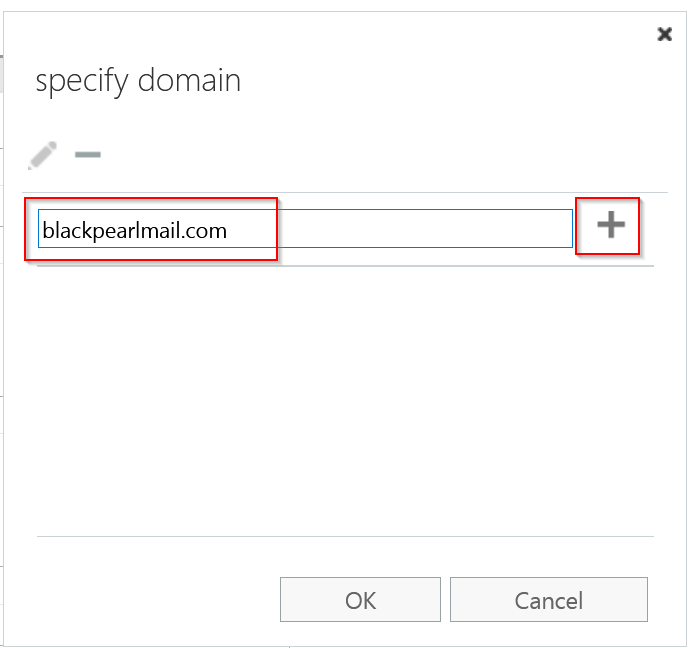The height and width of the screenshot is (648, 689).
Task: Discard changes by clicking Cancel
Action: tap(548, 600)
